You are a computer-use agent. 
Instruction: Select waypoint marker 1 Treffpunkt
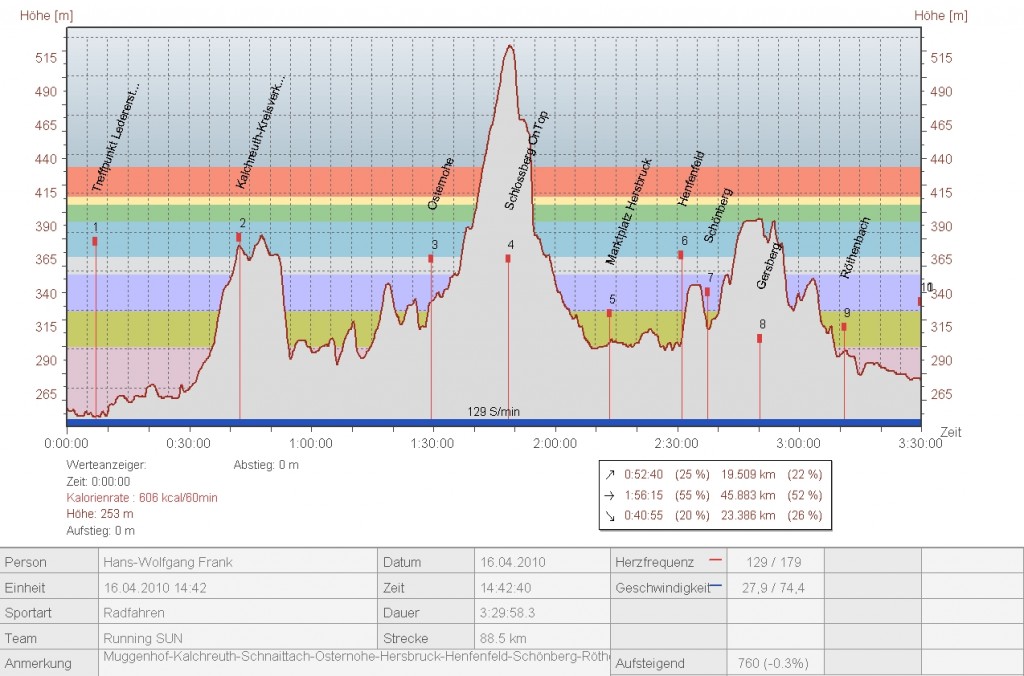[95, 241]
